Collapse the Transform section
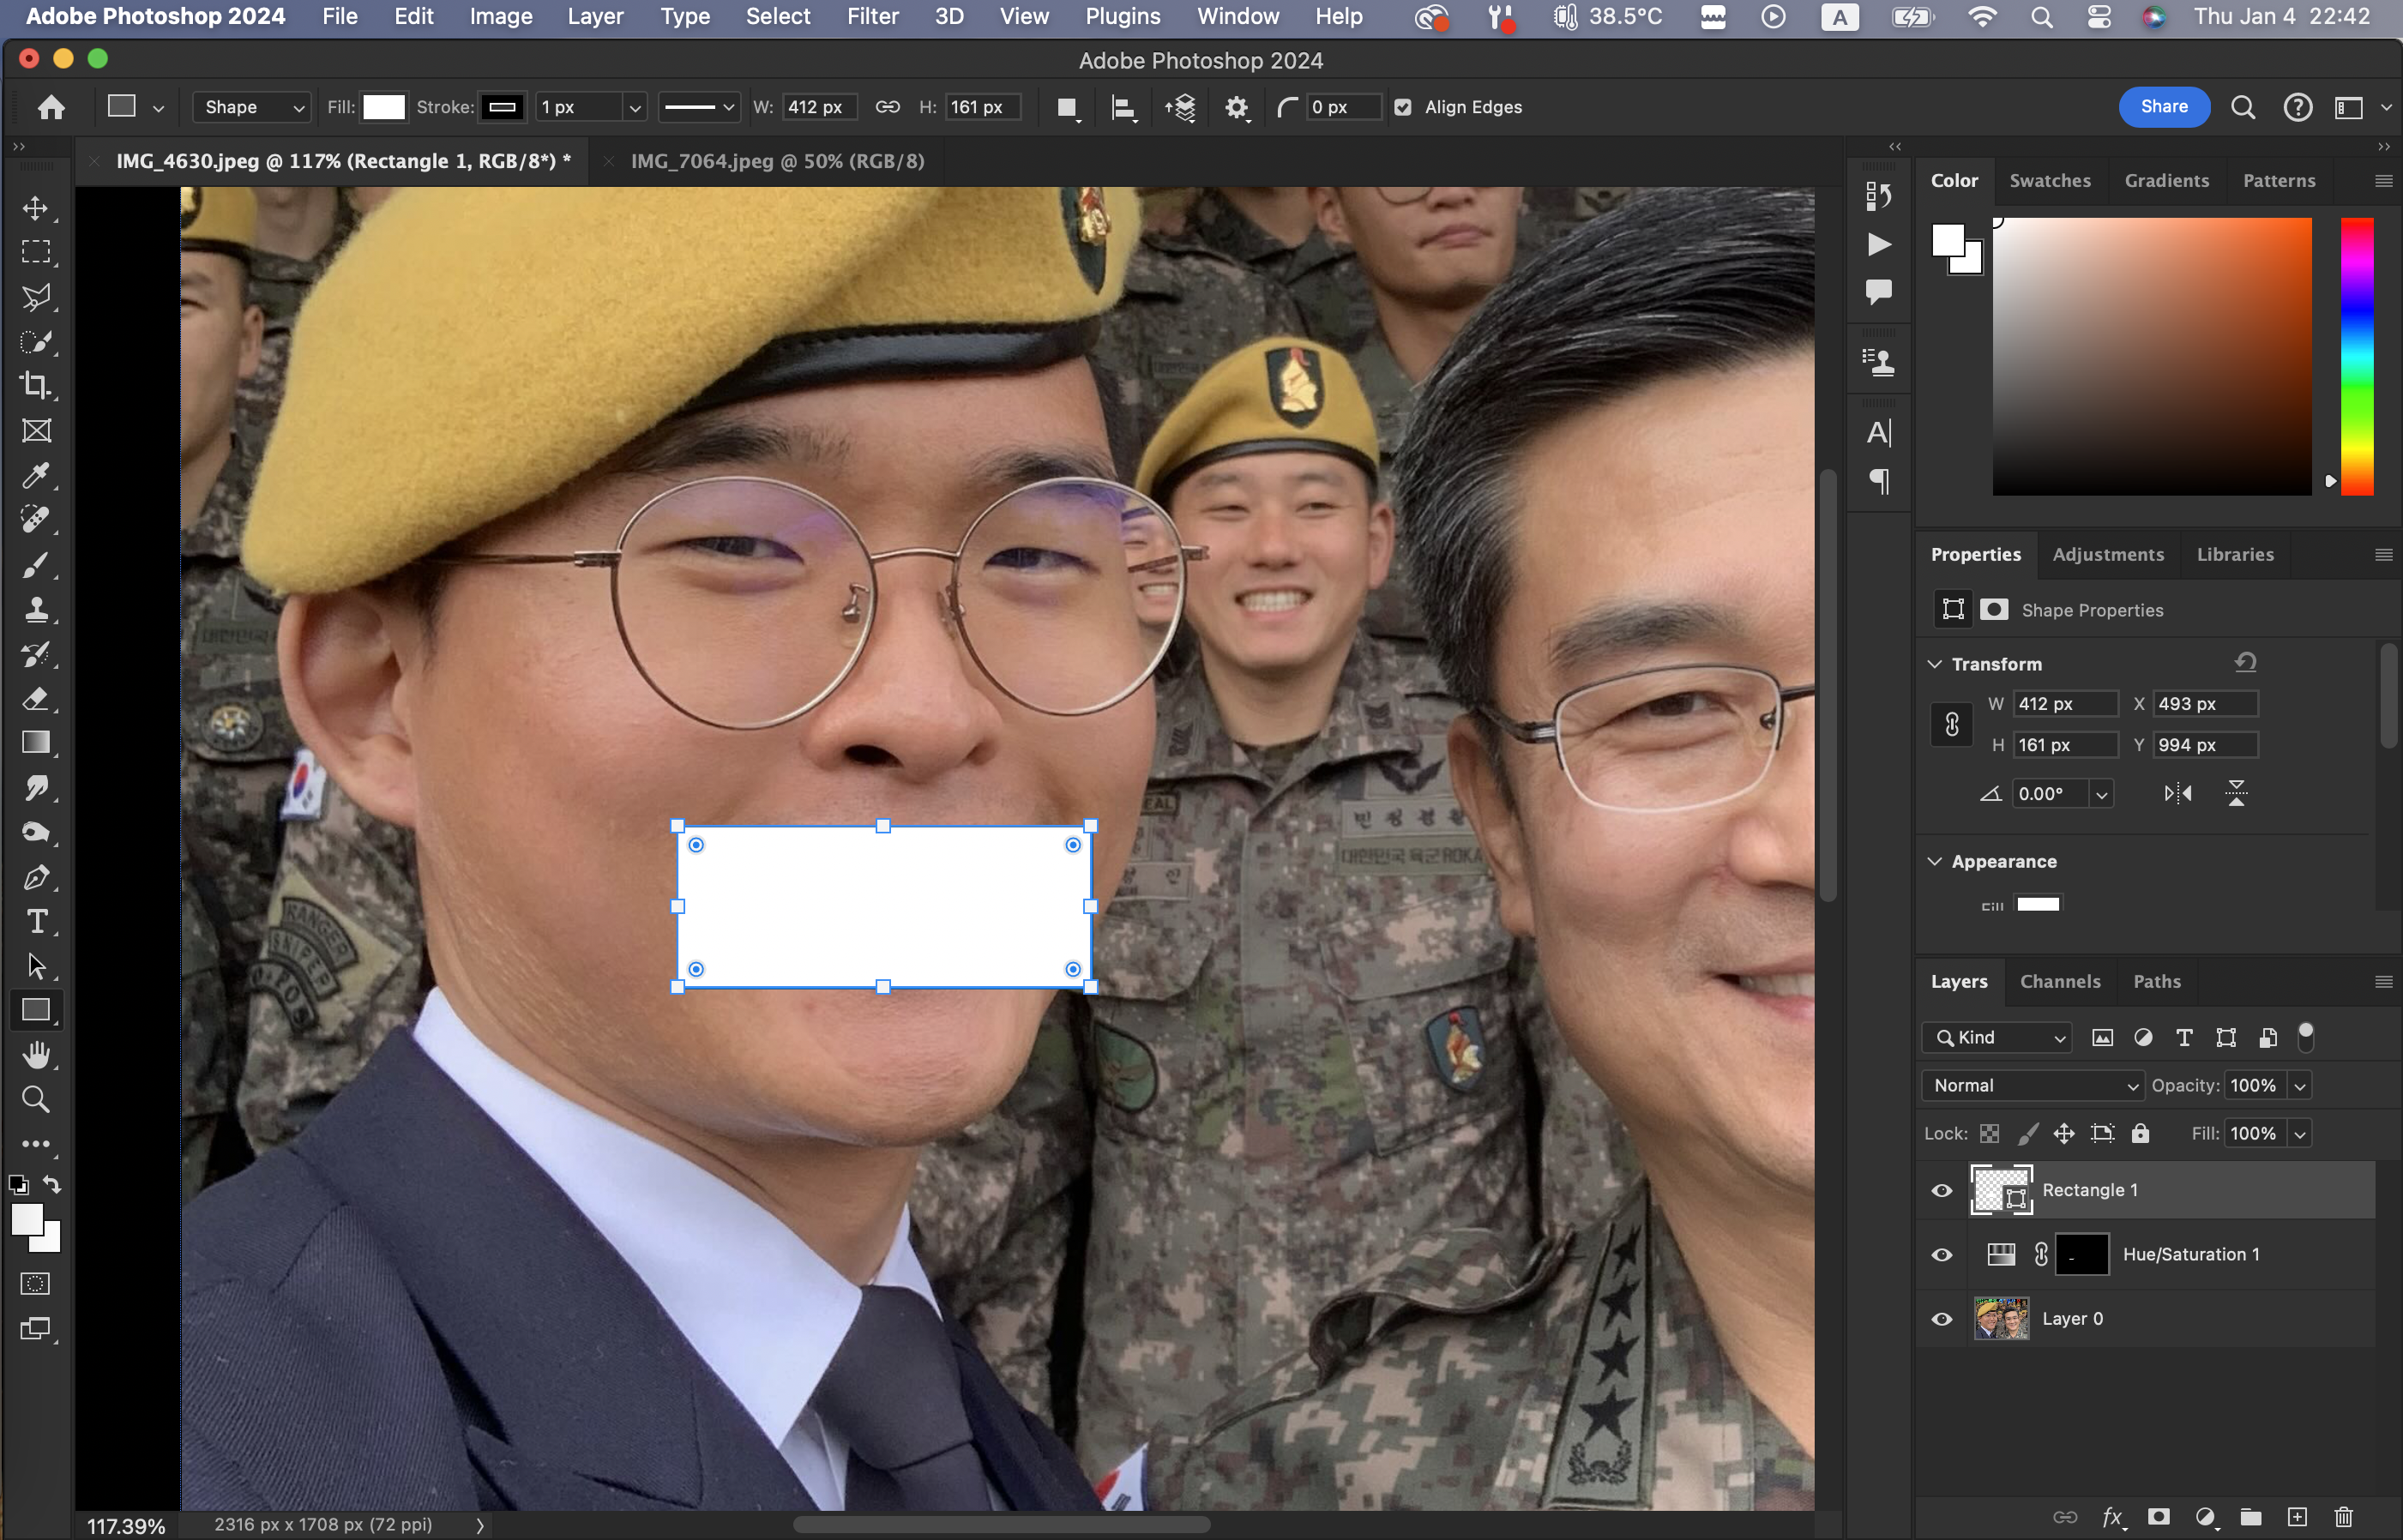 (x=1935, y=664)
